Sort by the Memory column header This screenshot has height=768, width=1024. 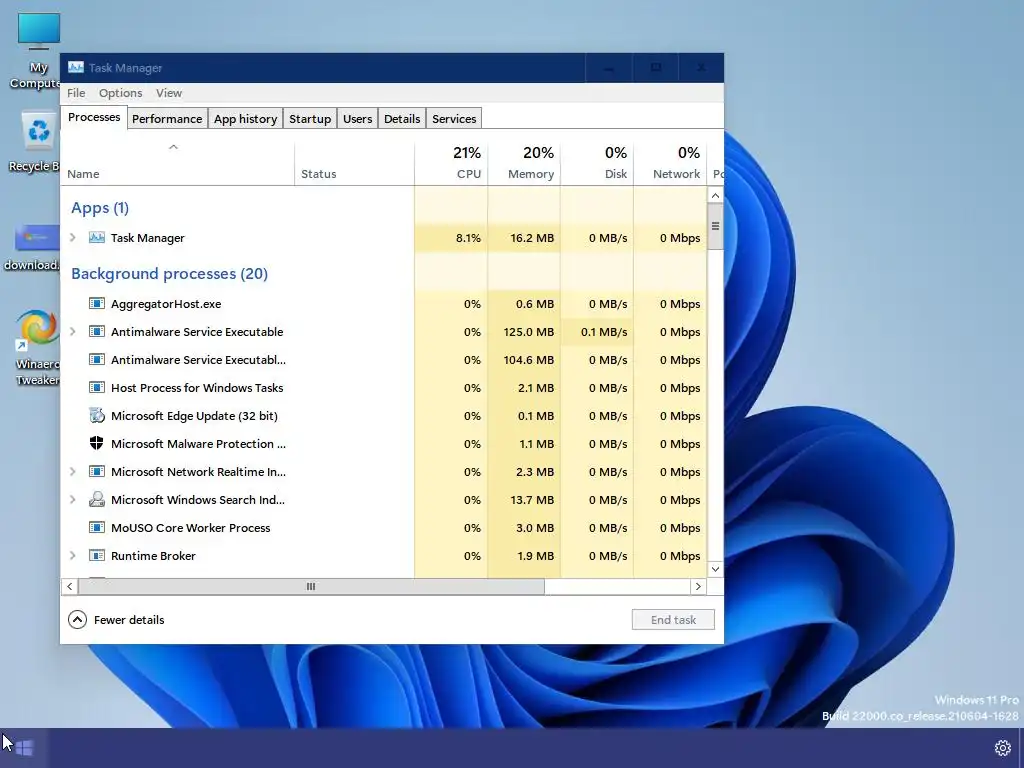click(524, 163)
